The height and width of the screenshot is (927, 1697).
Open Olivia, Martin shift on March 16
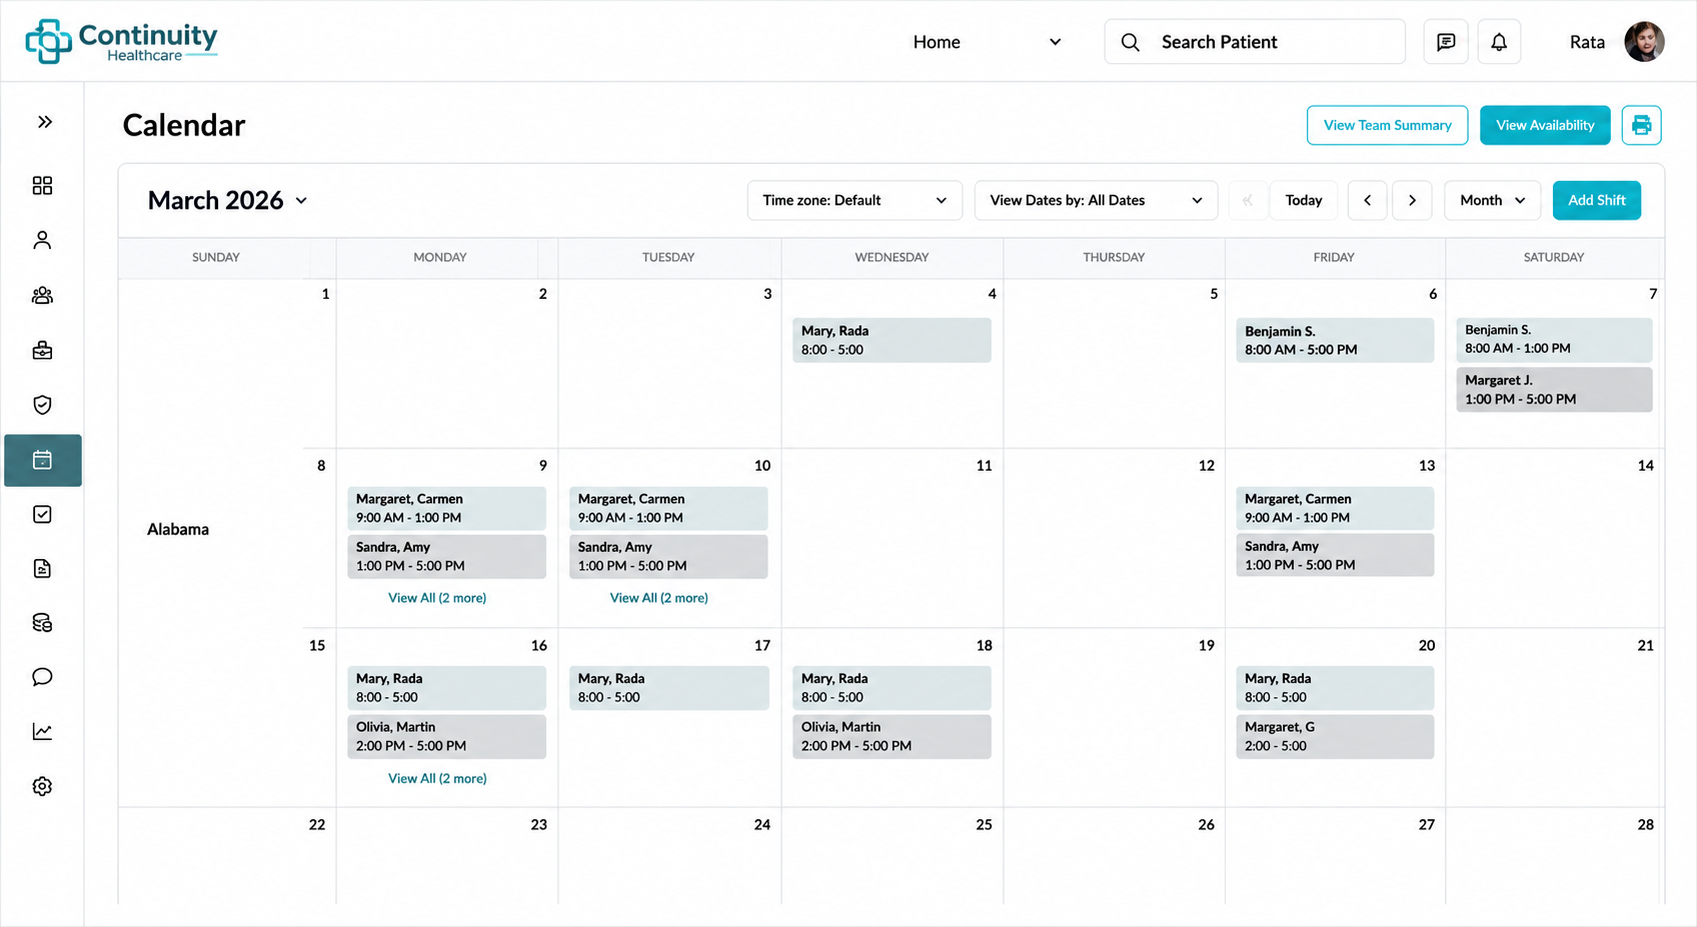(x=446, y=736)
